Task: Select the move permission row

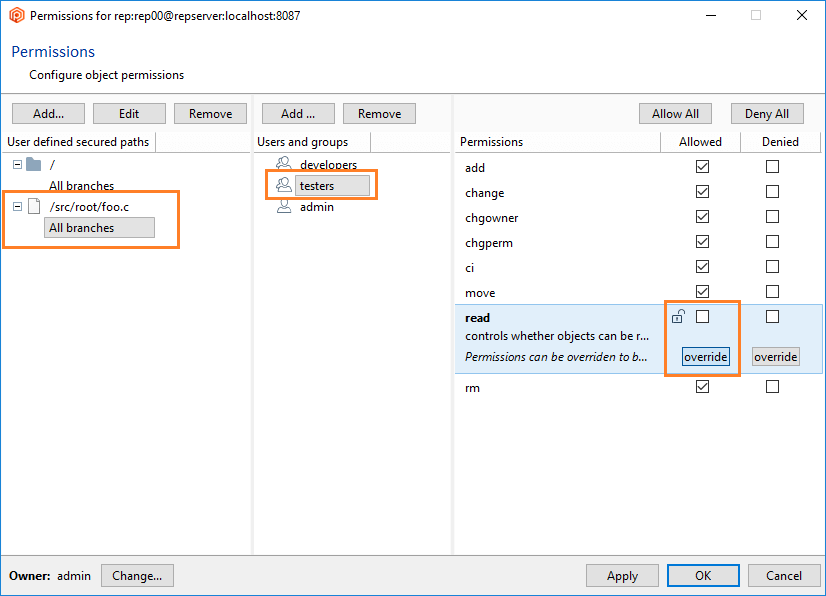Action: coord(638,292)
